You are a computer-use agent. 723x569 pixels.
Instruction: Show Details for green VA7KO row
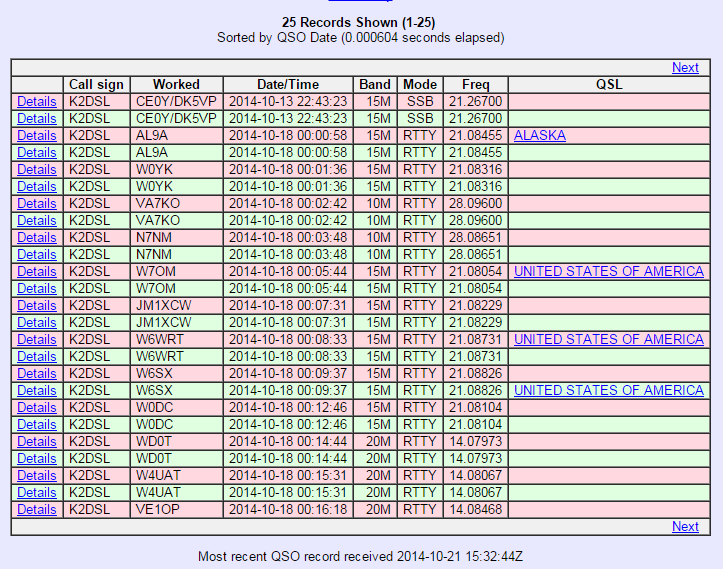(37, 220)
